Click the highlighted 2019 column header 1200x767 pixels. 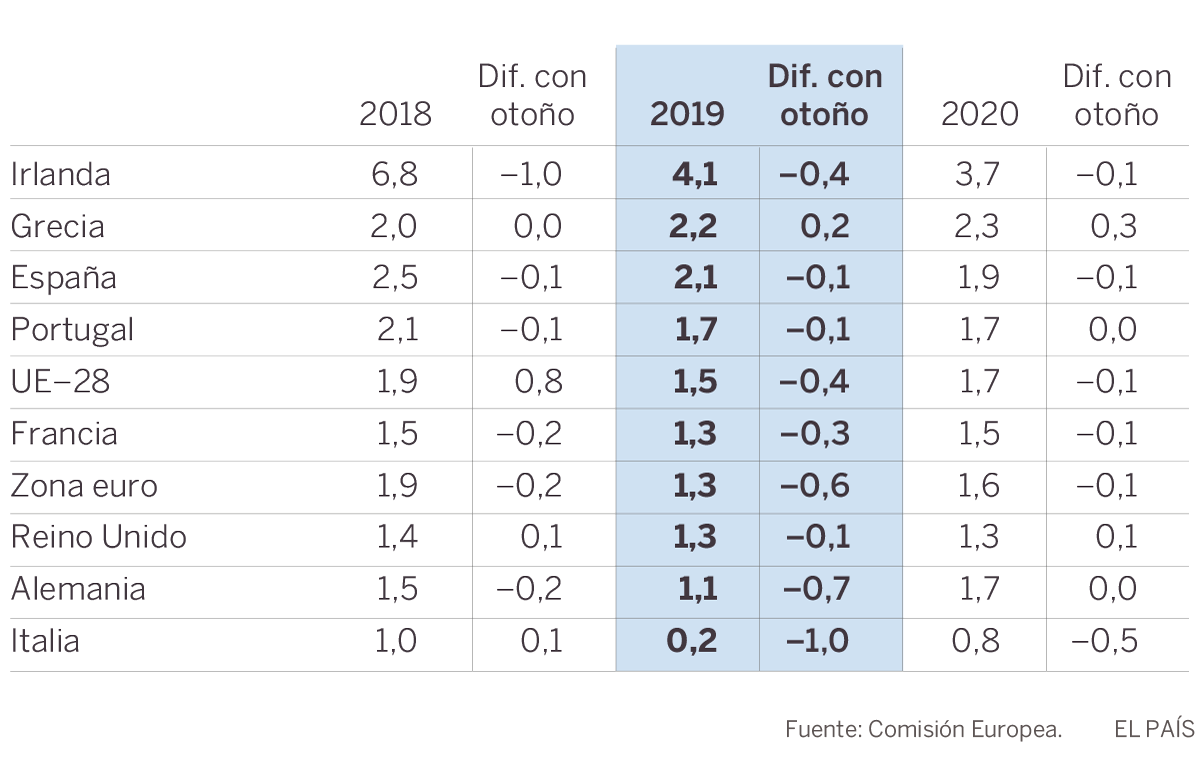687,114
